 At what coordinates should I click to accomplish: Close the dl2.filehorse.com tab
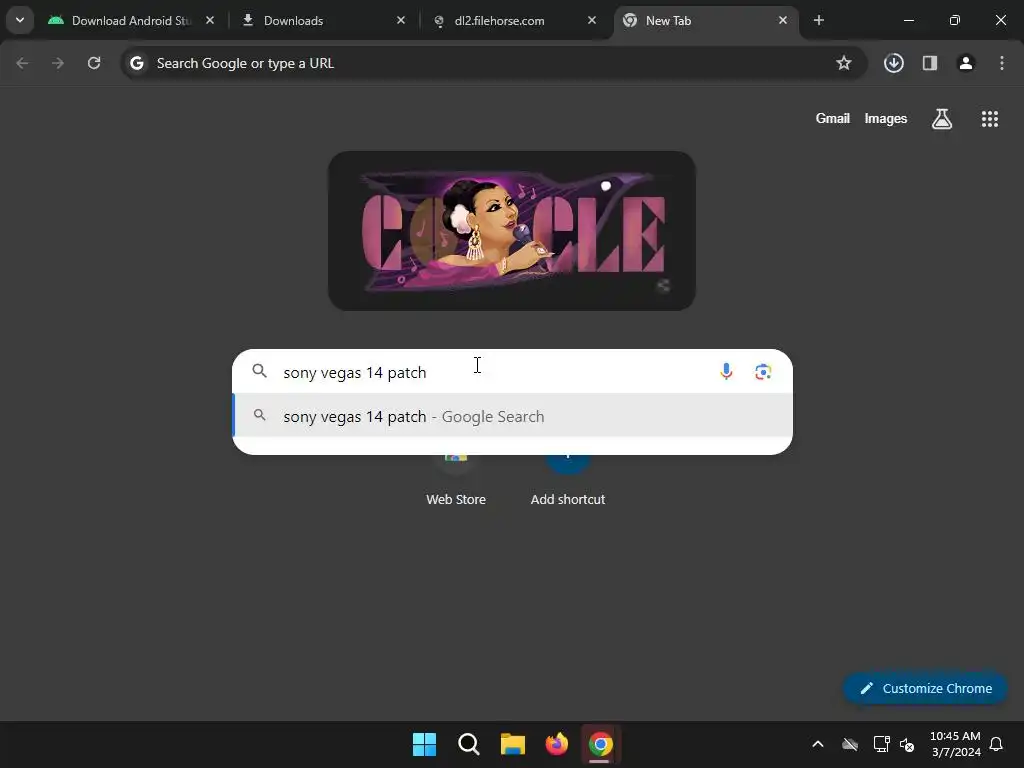click(592, 20)
